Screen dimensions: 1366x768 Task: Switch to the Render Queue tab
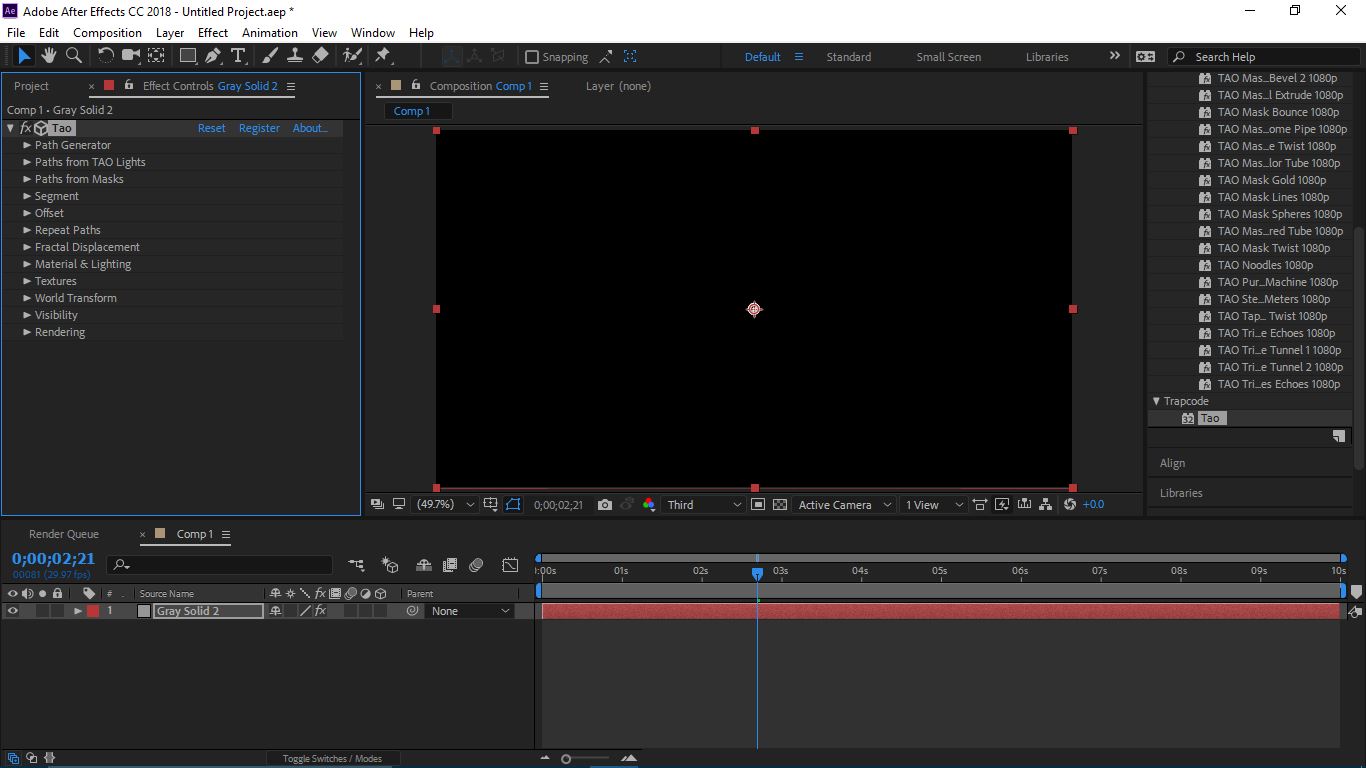coord(64,534)
